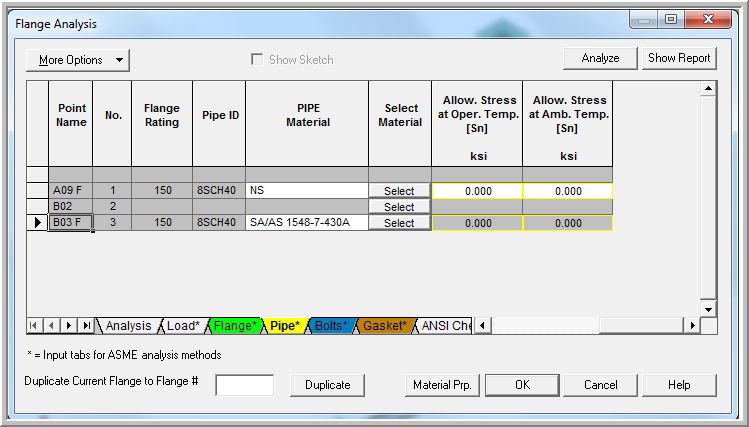This screenshot has height=427, width=749.
Task: Click the vertical scrollbar up arrow
Action: (708, 89)
